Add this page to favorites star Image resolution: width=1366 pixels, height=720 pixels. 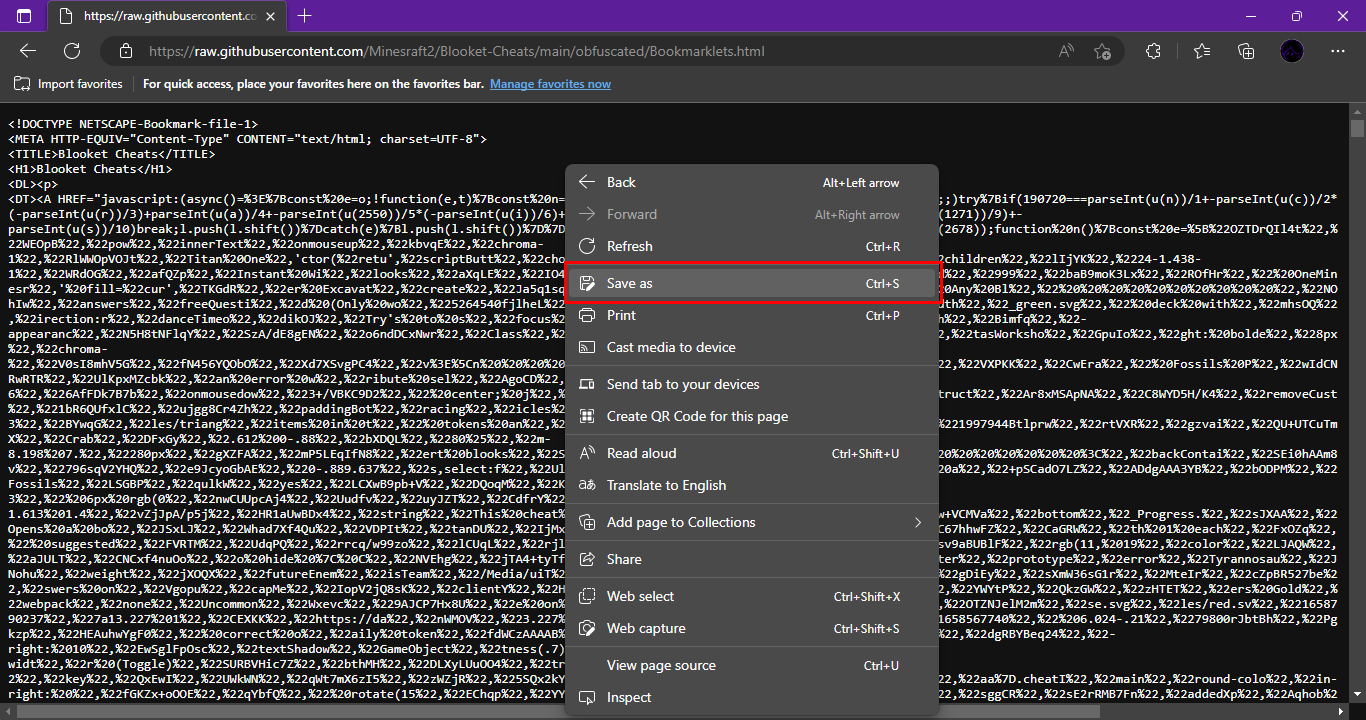click(1102, 51)
